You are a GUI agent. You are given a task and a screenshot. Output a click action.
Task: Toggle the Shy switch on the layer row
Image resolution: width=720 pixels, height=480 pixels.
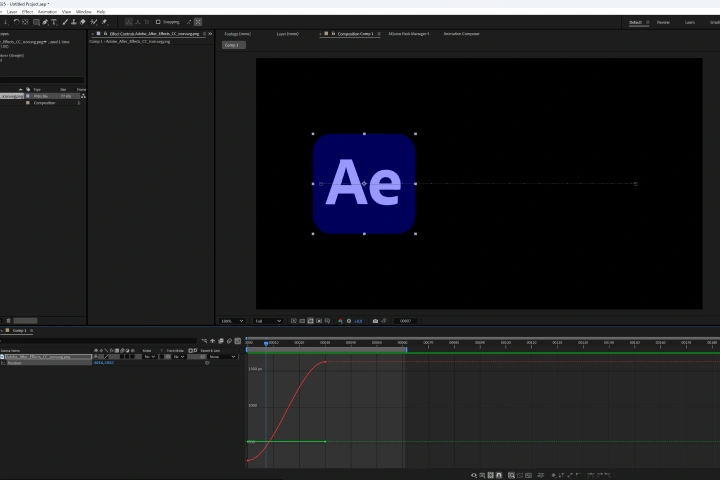pos(96,356)
